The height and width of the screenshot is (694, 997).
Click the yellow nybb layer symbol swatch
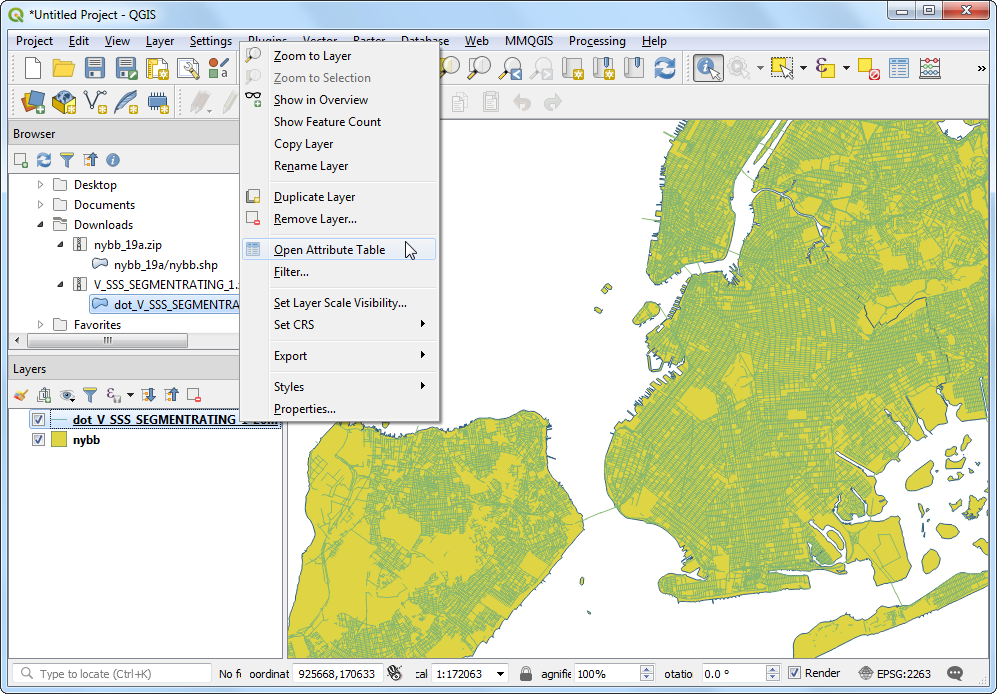coord(59,440)
